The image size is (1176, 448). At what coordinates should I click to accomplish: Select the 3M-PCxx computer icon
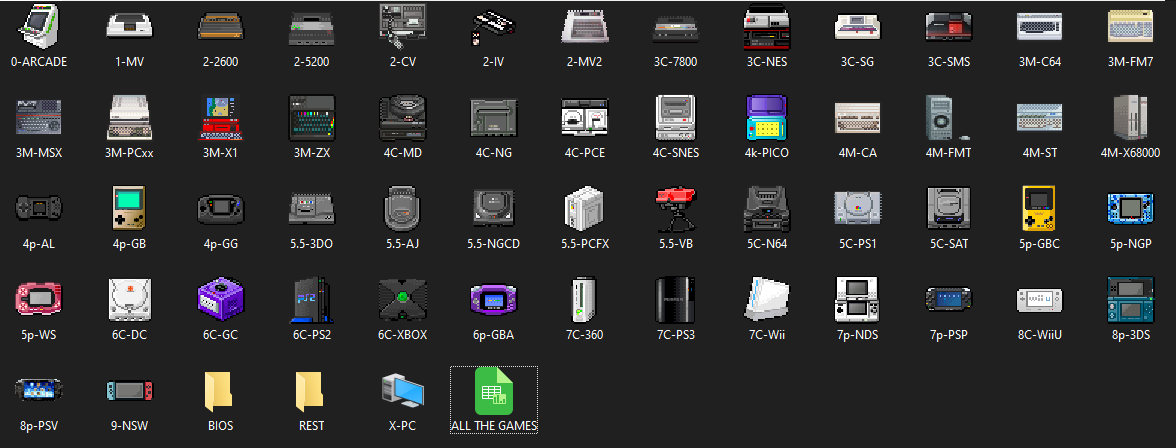pos(130,118)
